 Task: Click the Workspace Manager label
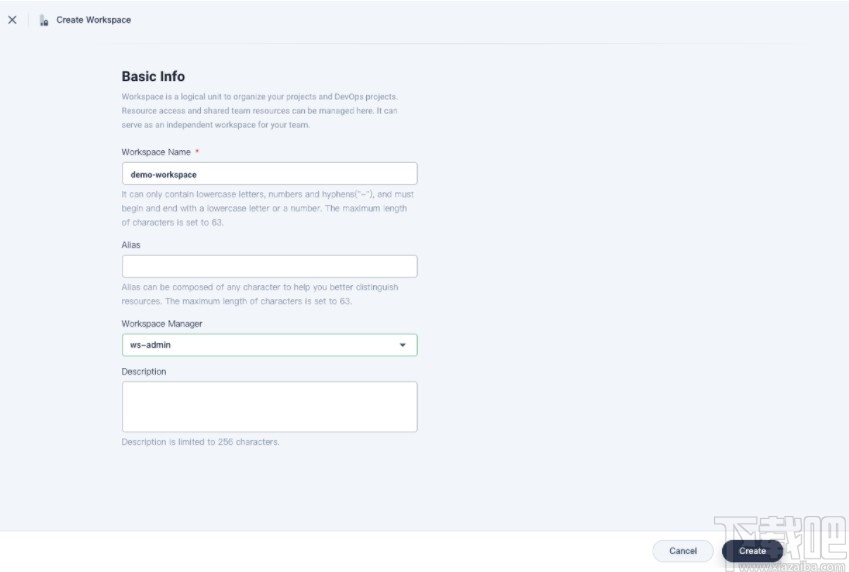(x=162, y=323)
